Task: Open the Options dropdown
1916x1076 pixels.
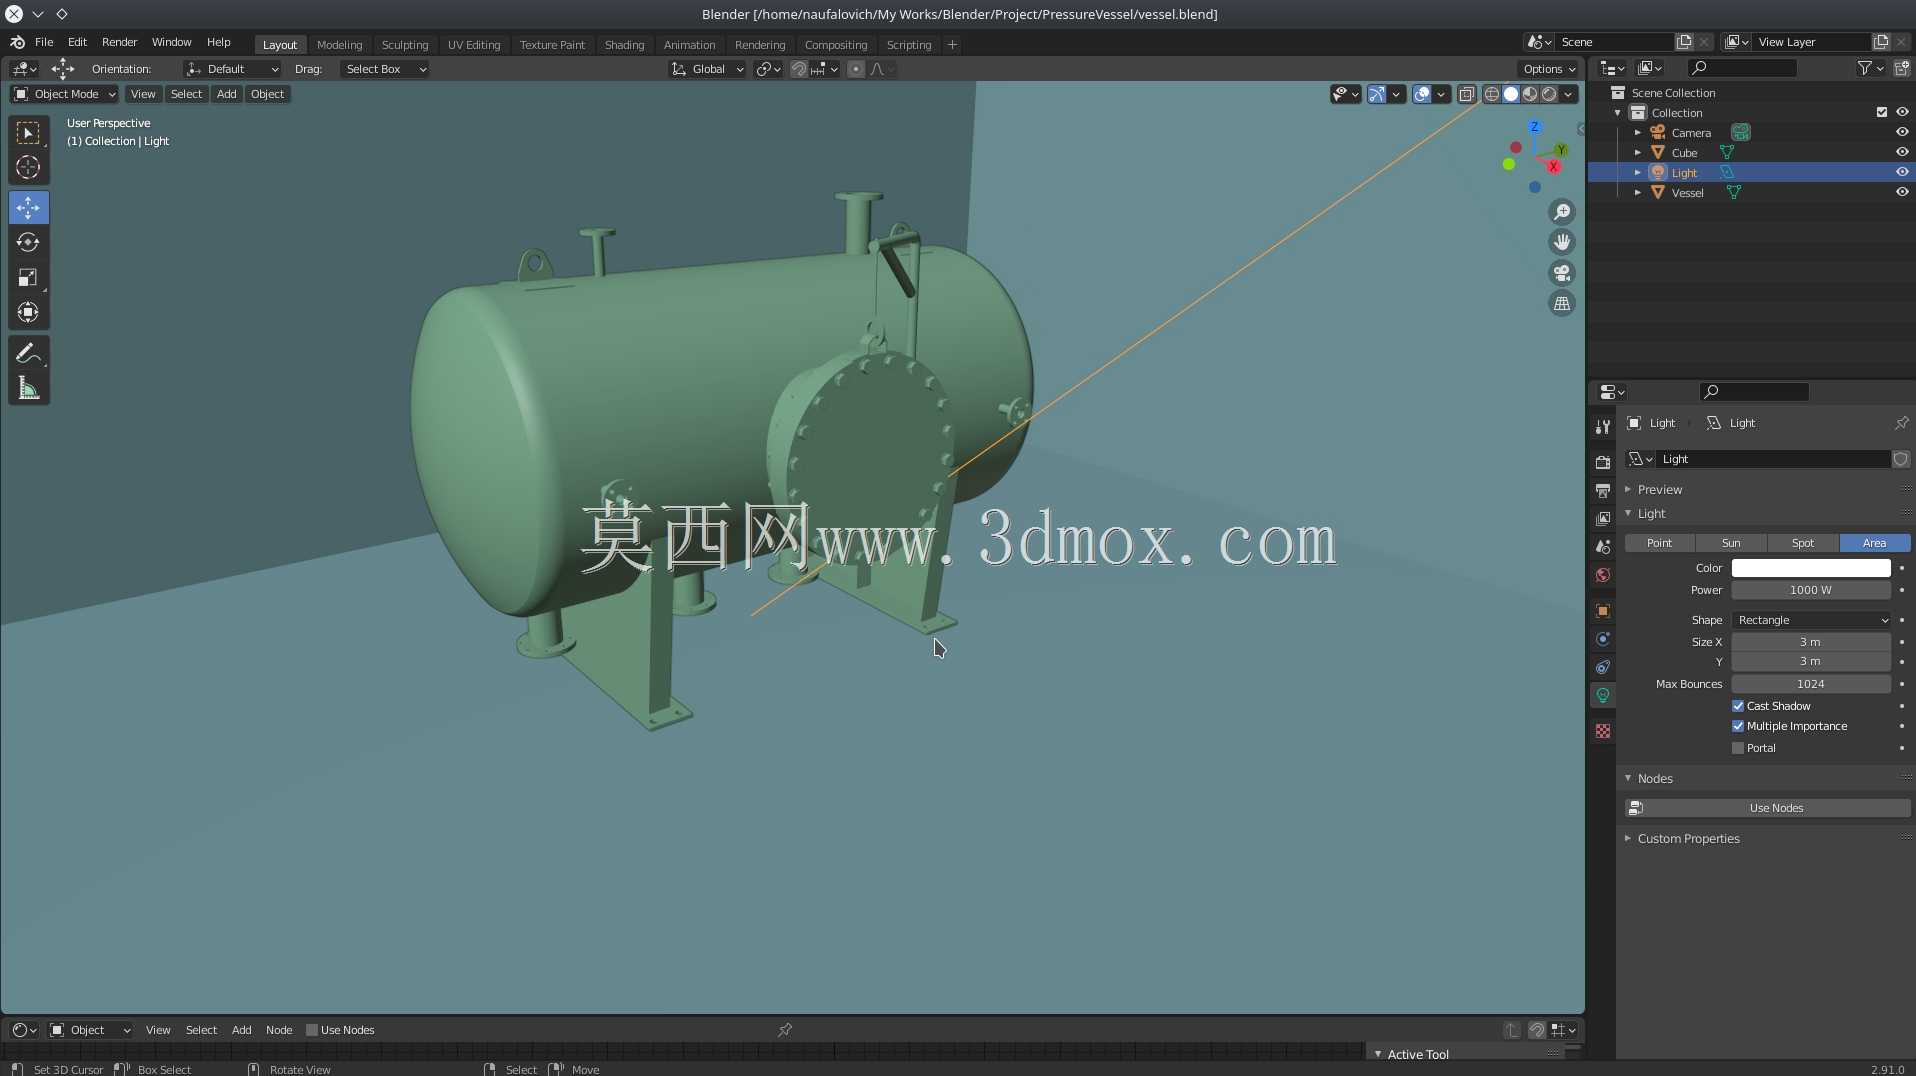Action: click(1549, 69)
